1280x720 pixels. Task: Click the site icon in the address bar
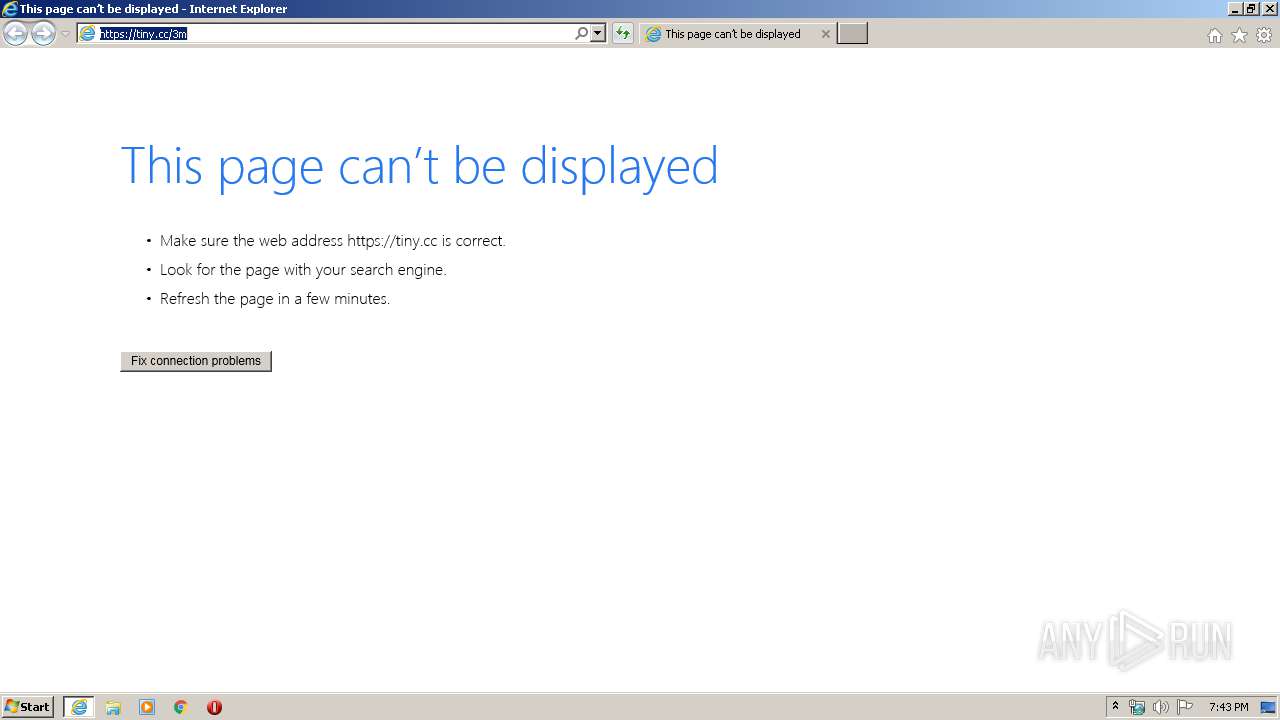[x=88, y=34]
